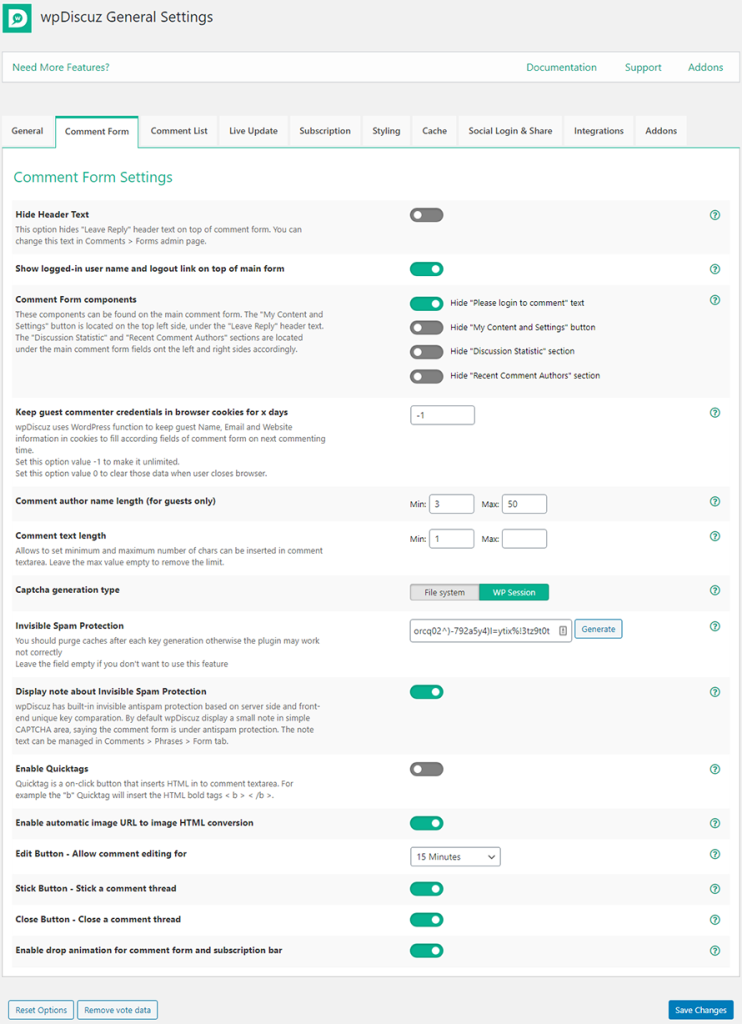This screenshot has width=742, height=1024.
Task: Click the Remove vote data button
Action: pyautogui.click(x=118, y=1010)
